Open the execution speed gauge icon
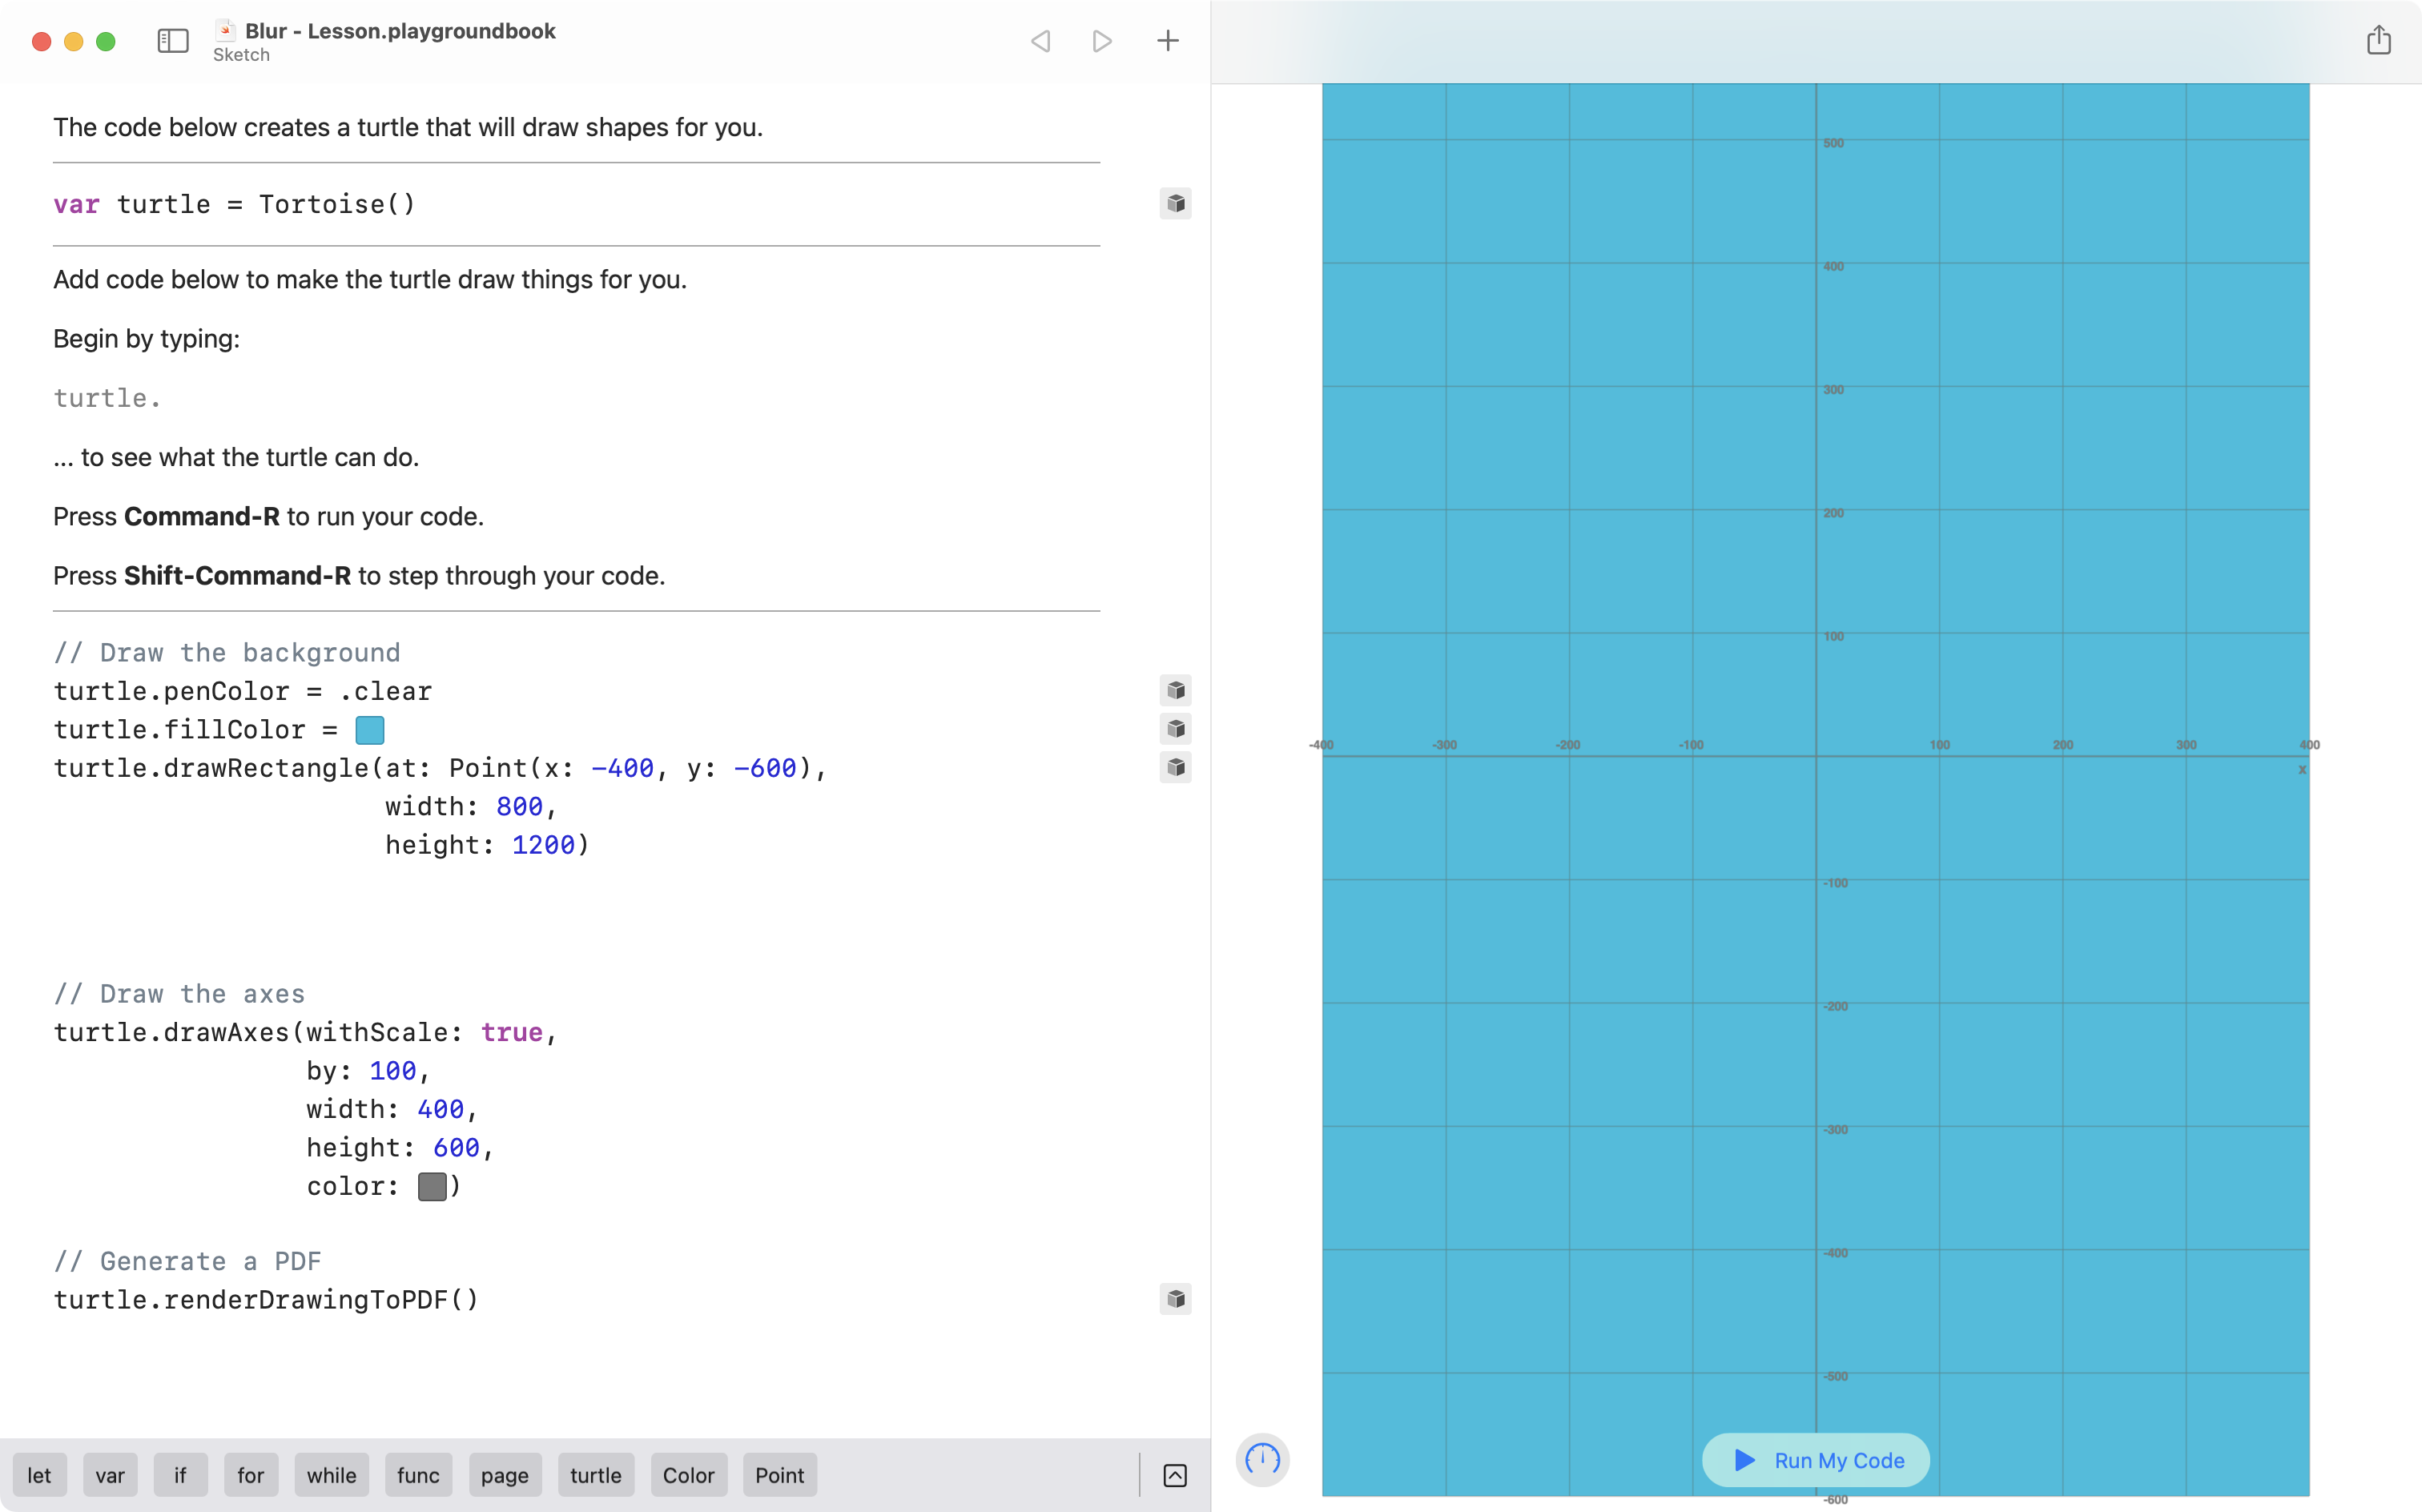This screenshot has height=1512, width=2422. pos(1262,1459)
